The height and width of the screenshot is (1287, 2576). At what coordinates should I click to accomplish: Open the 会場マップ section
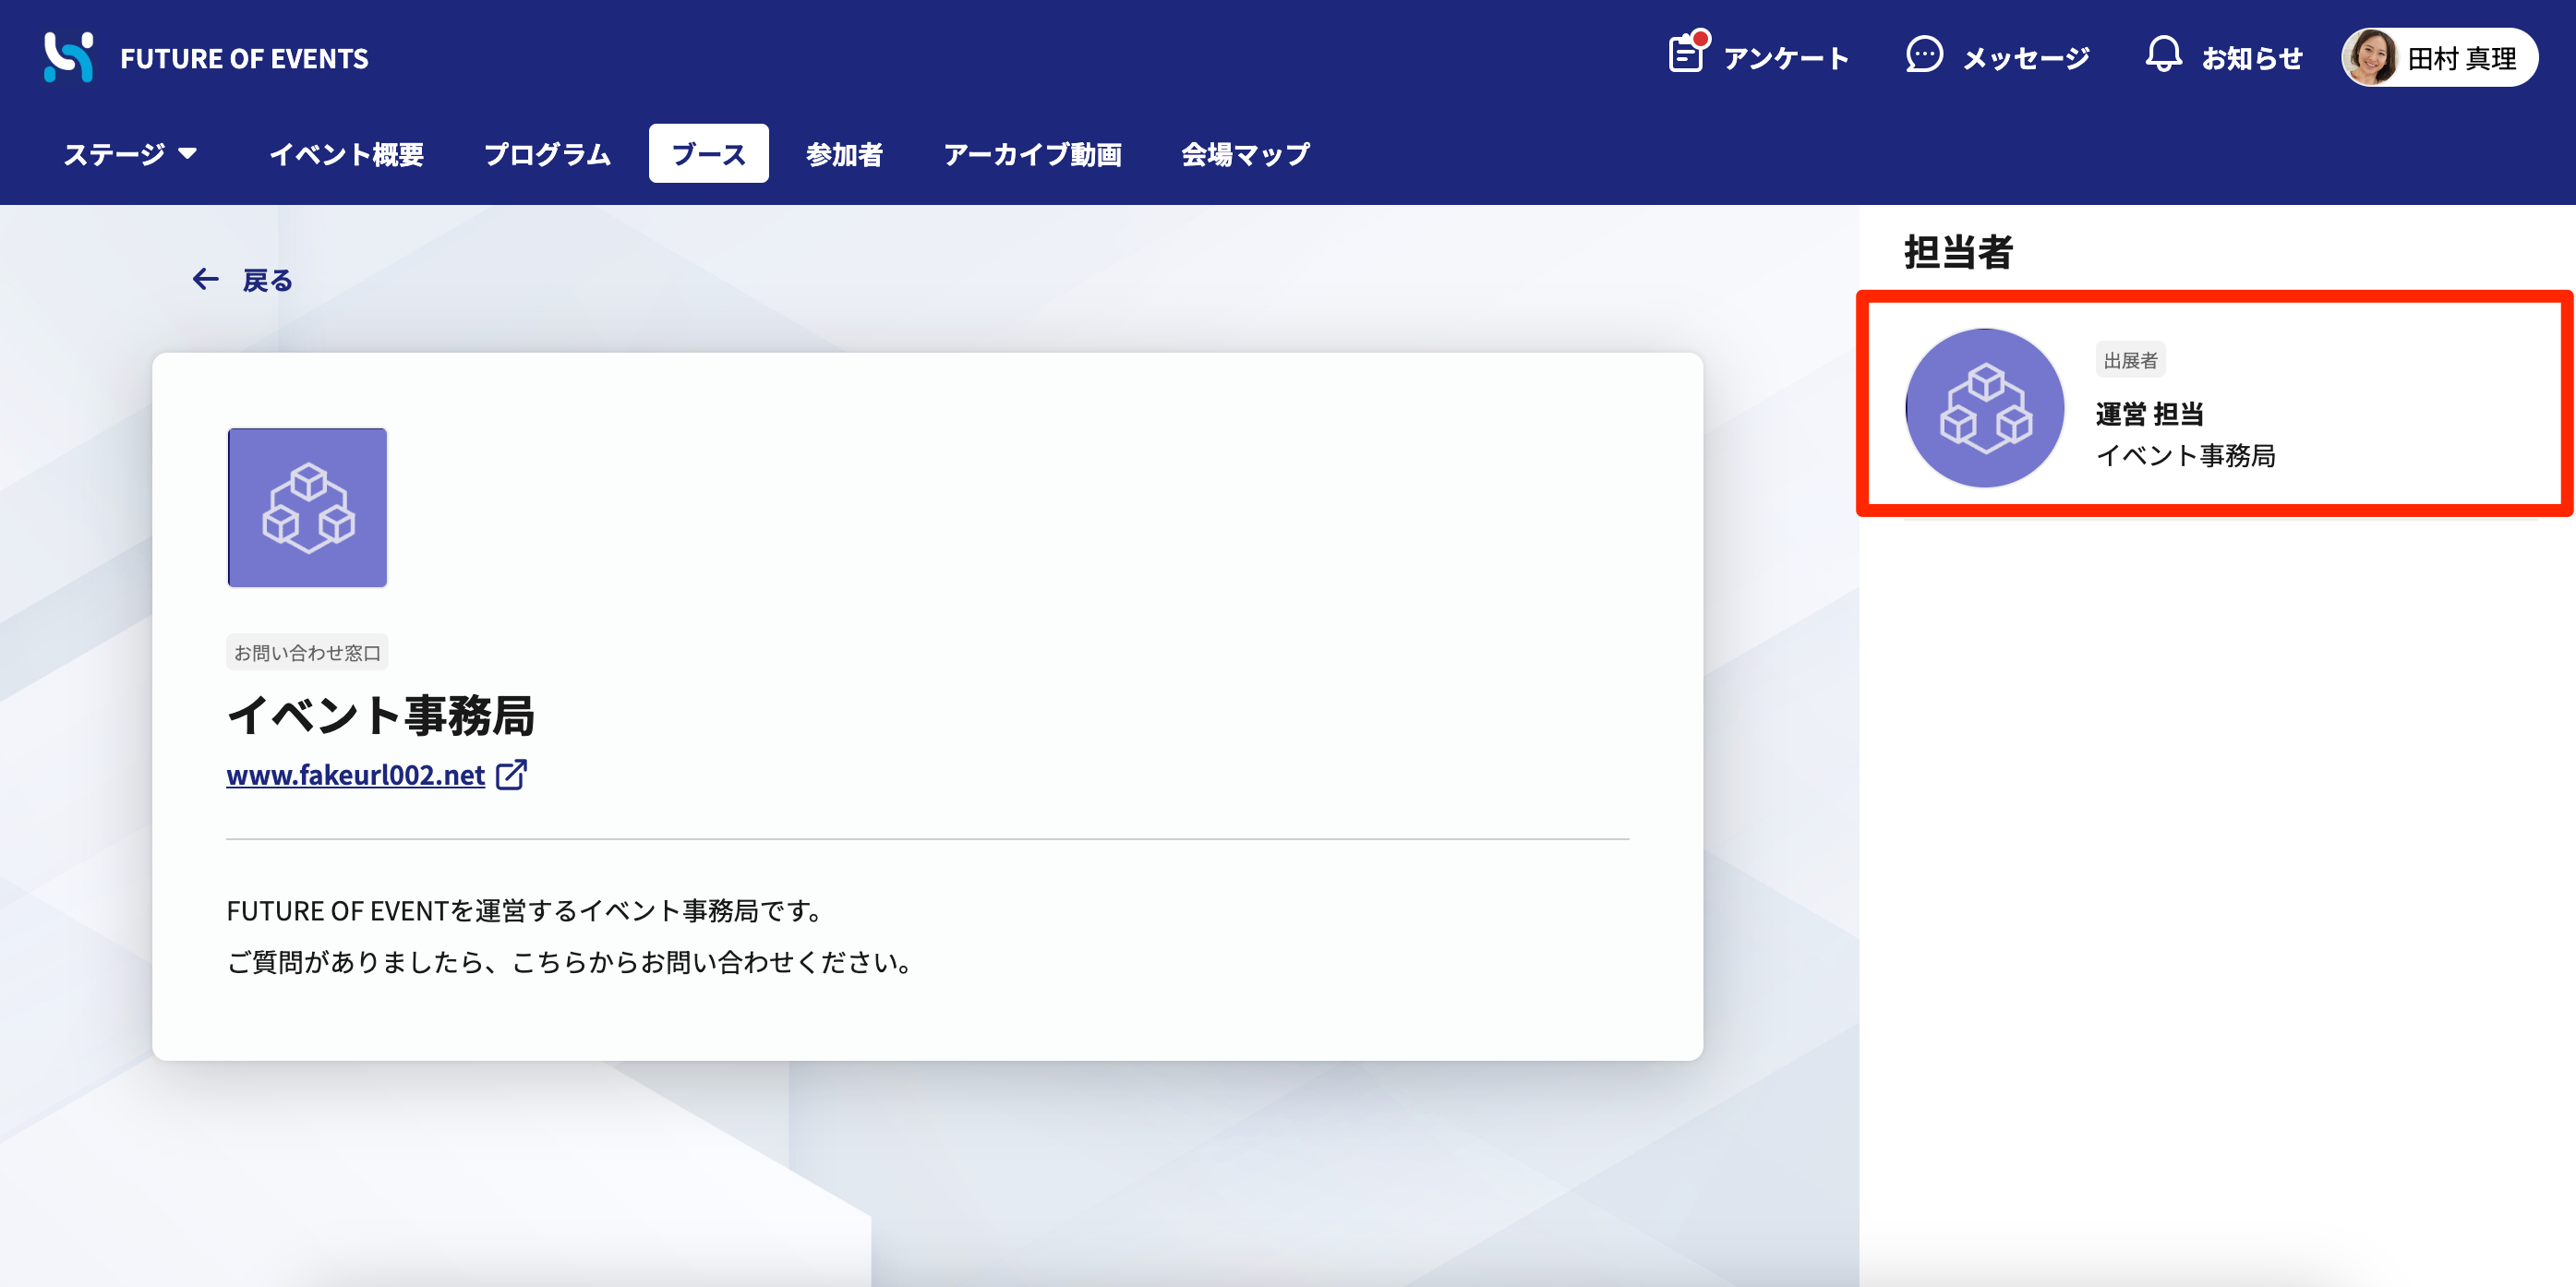[1245, 154]
